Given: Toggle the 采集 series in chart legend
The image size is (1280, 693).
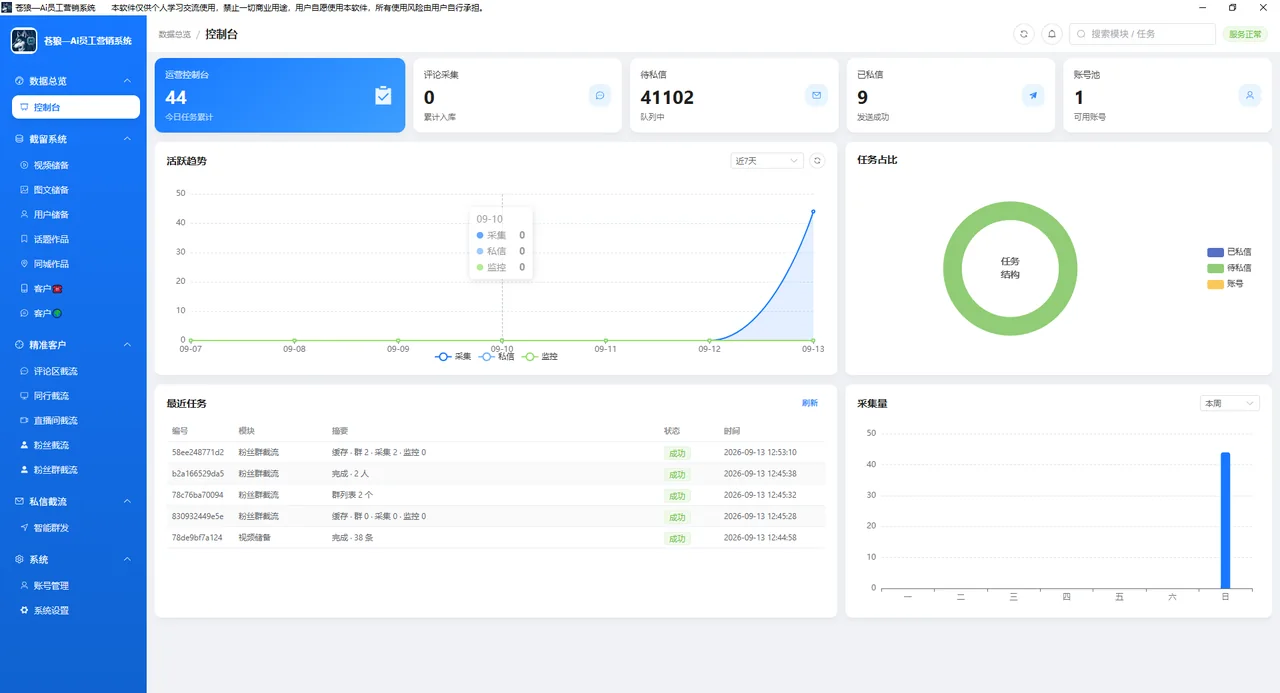Looking at the screenshot, I should [453, 356].
